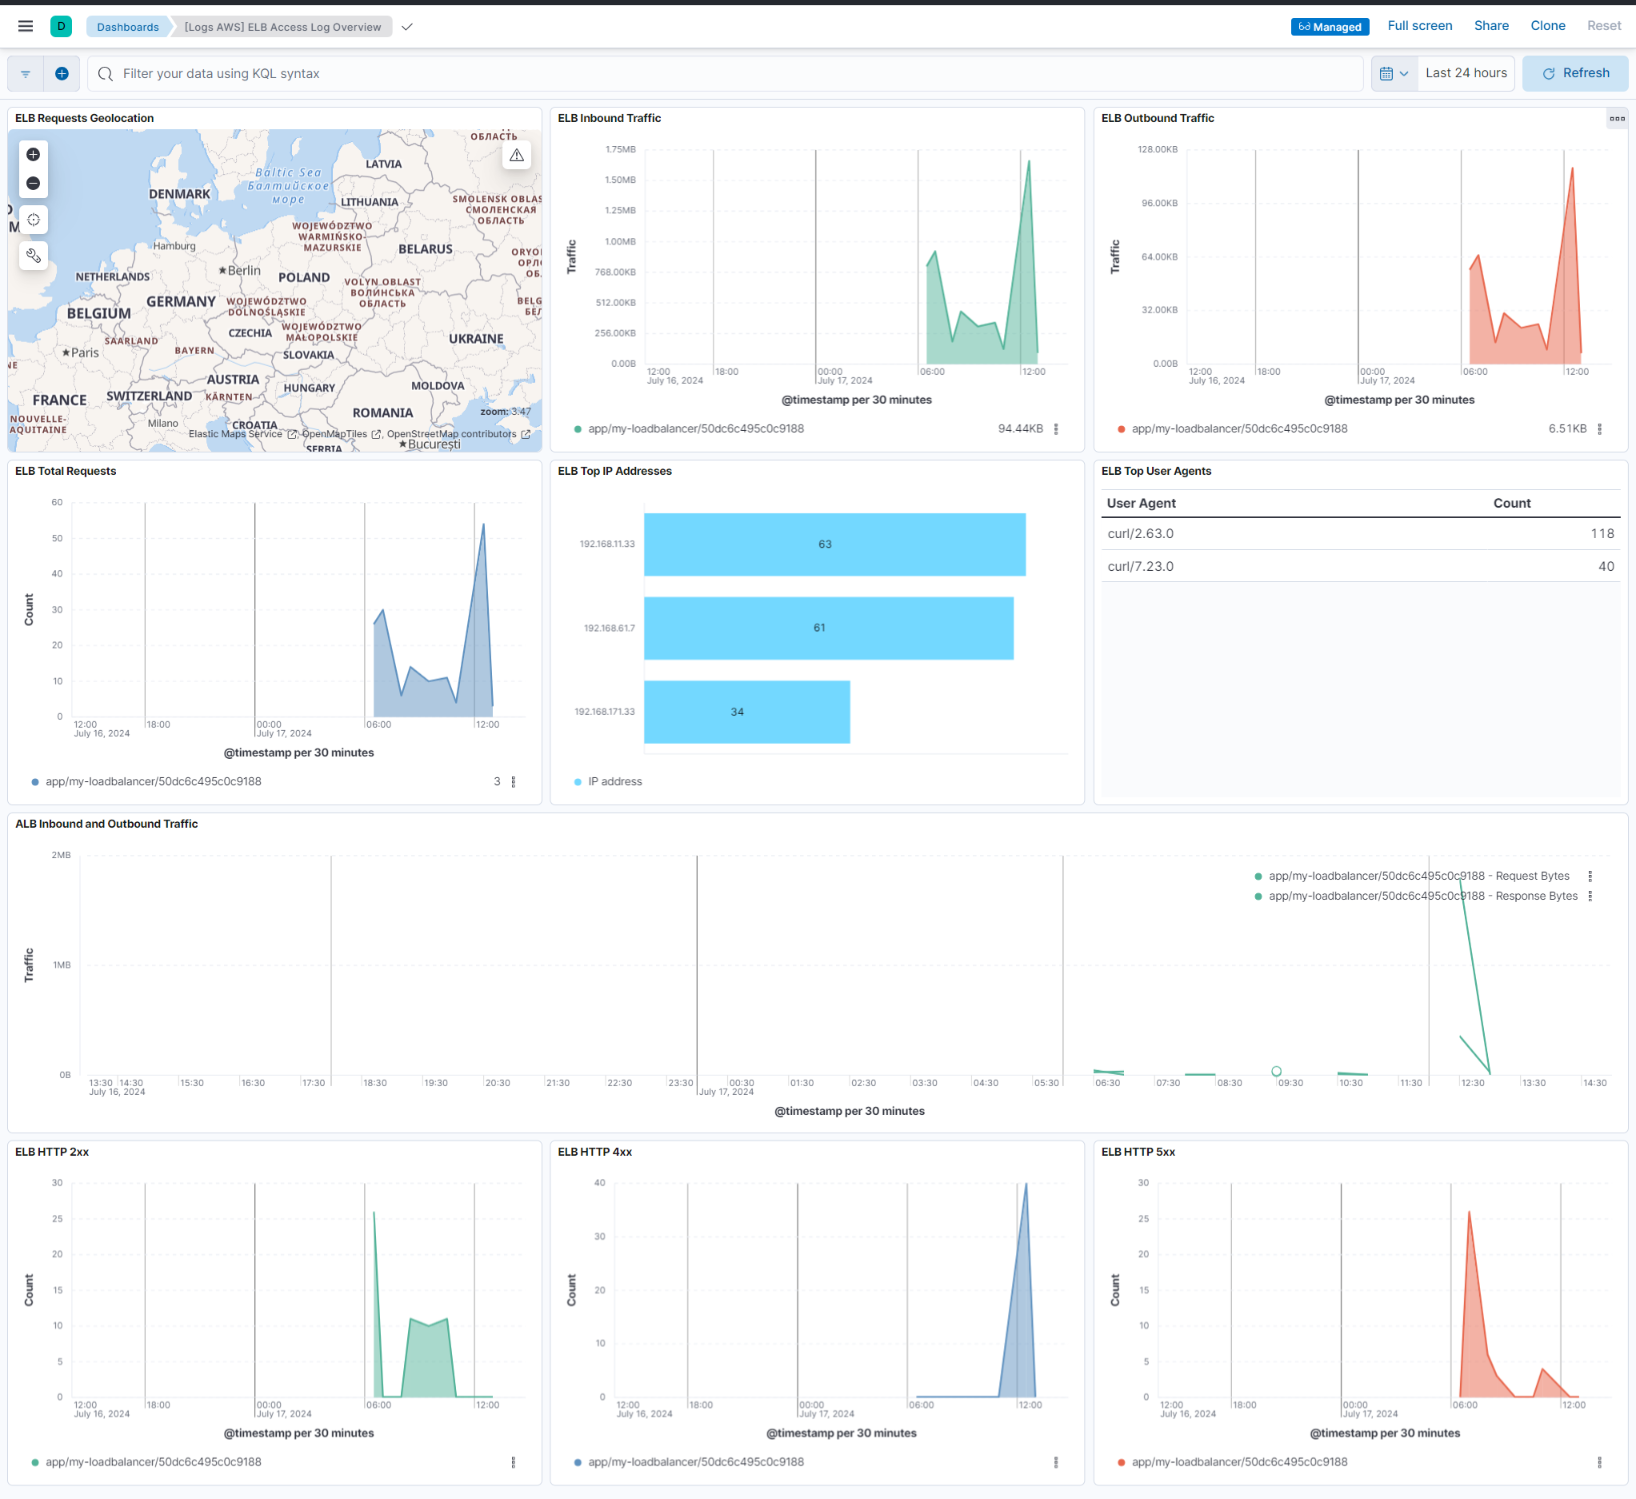
Task: Add a new filter with the plus icon
Action: 61,73
